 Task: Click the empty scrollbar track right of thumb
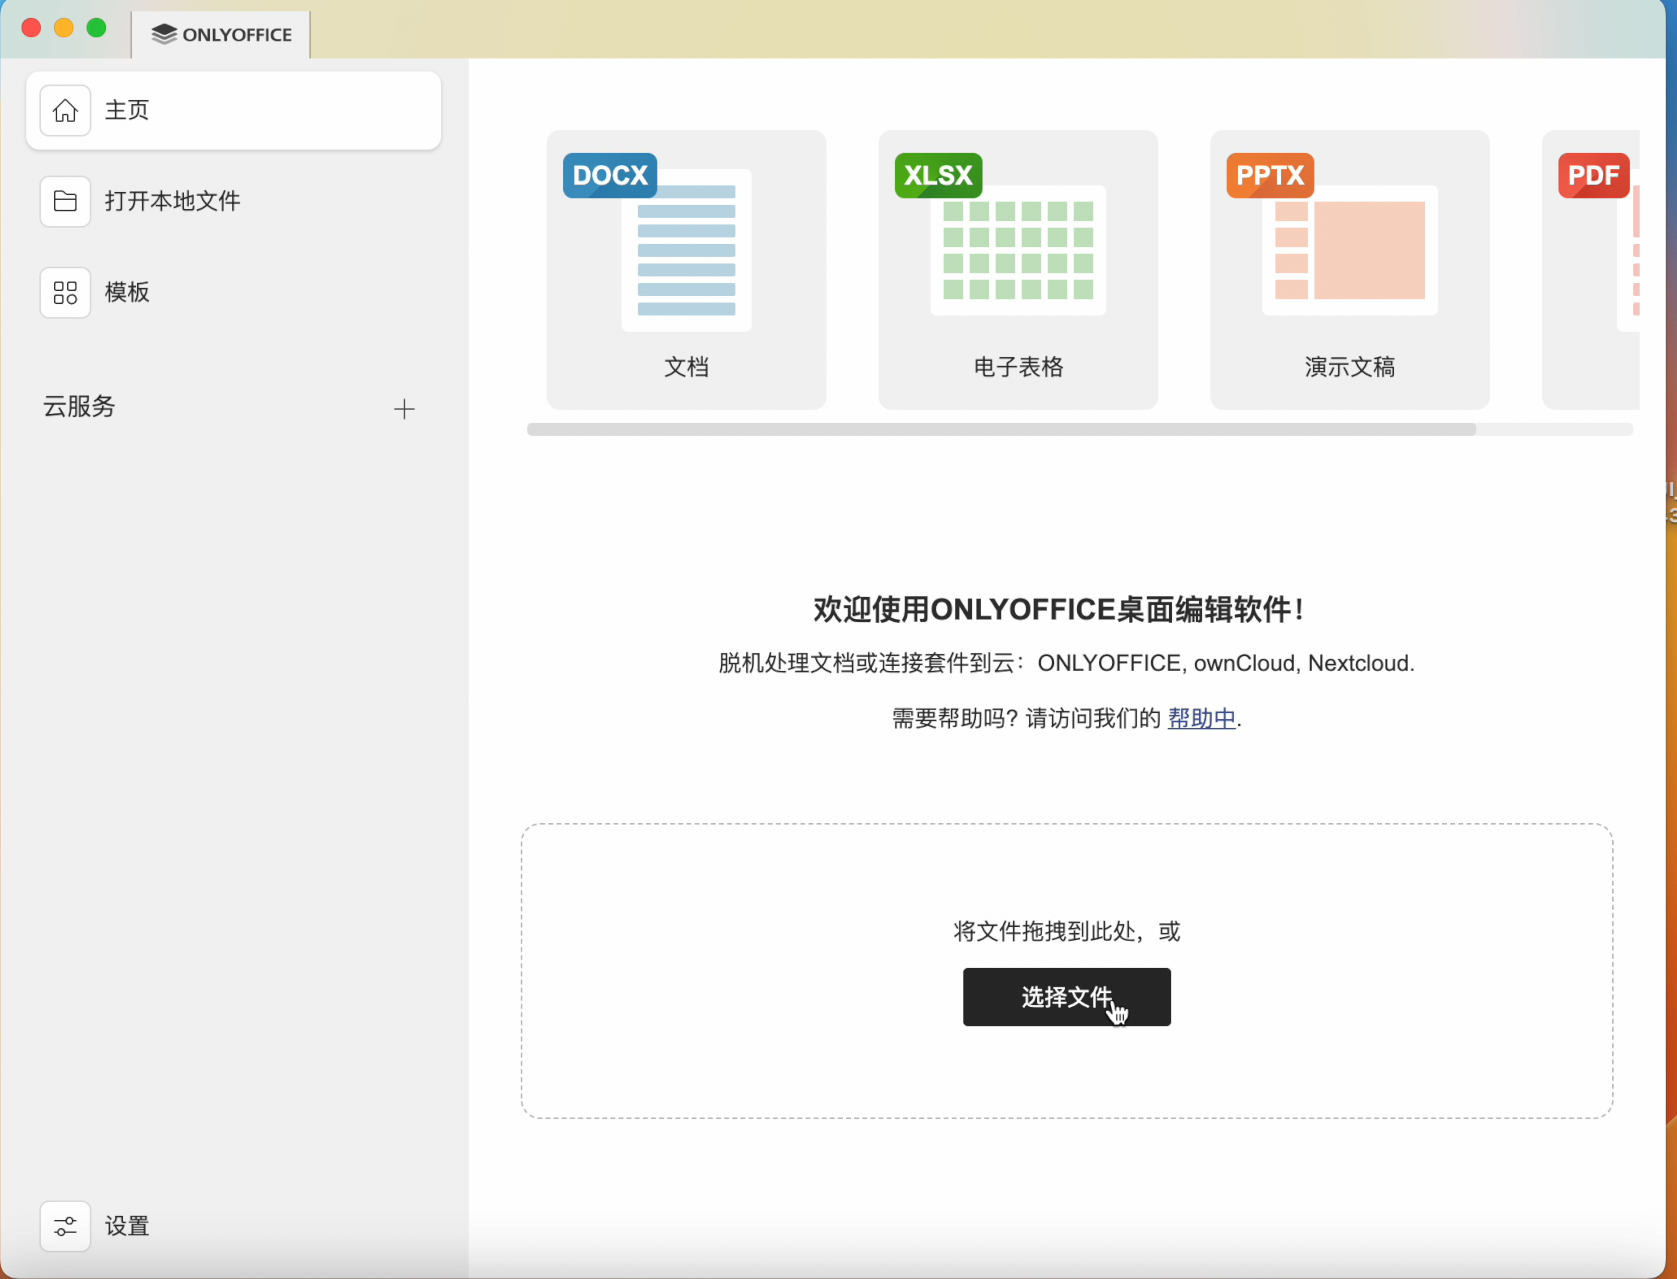click(1554, 430)
